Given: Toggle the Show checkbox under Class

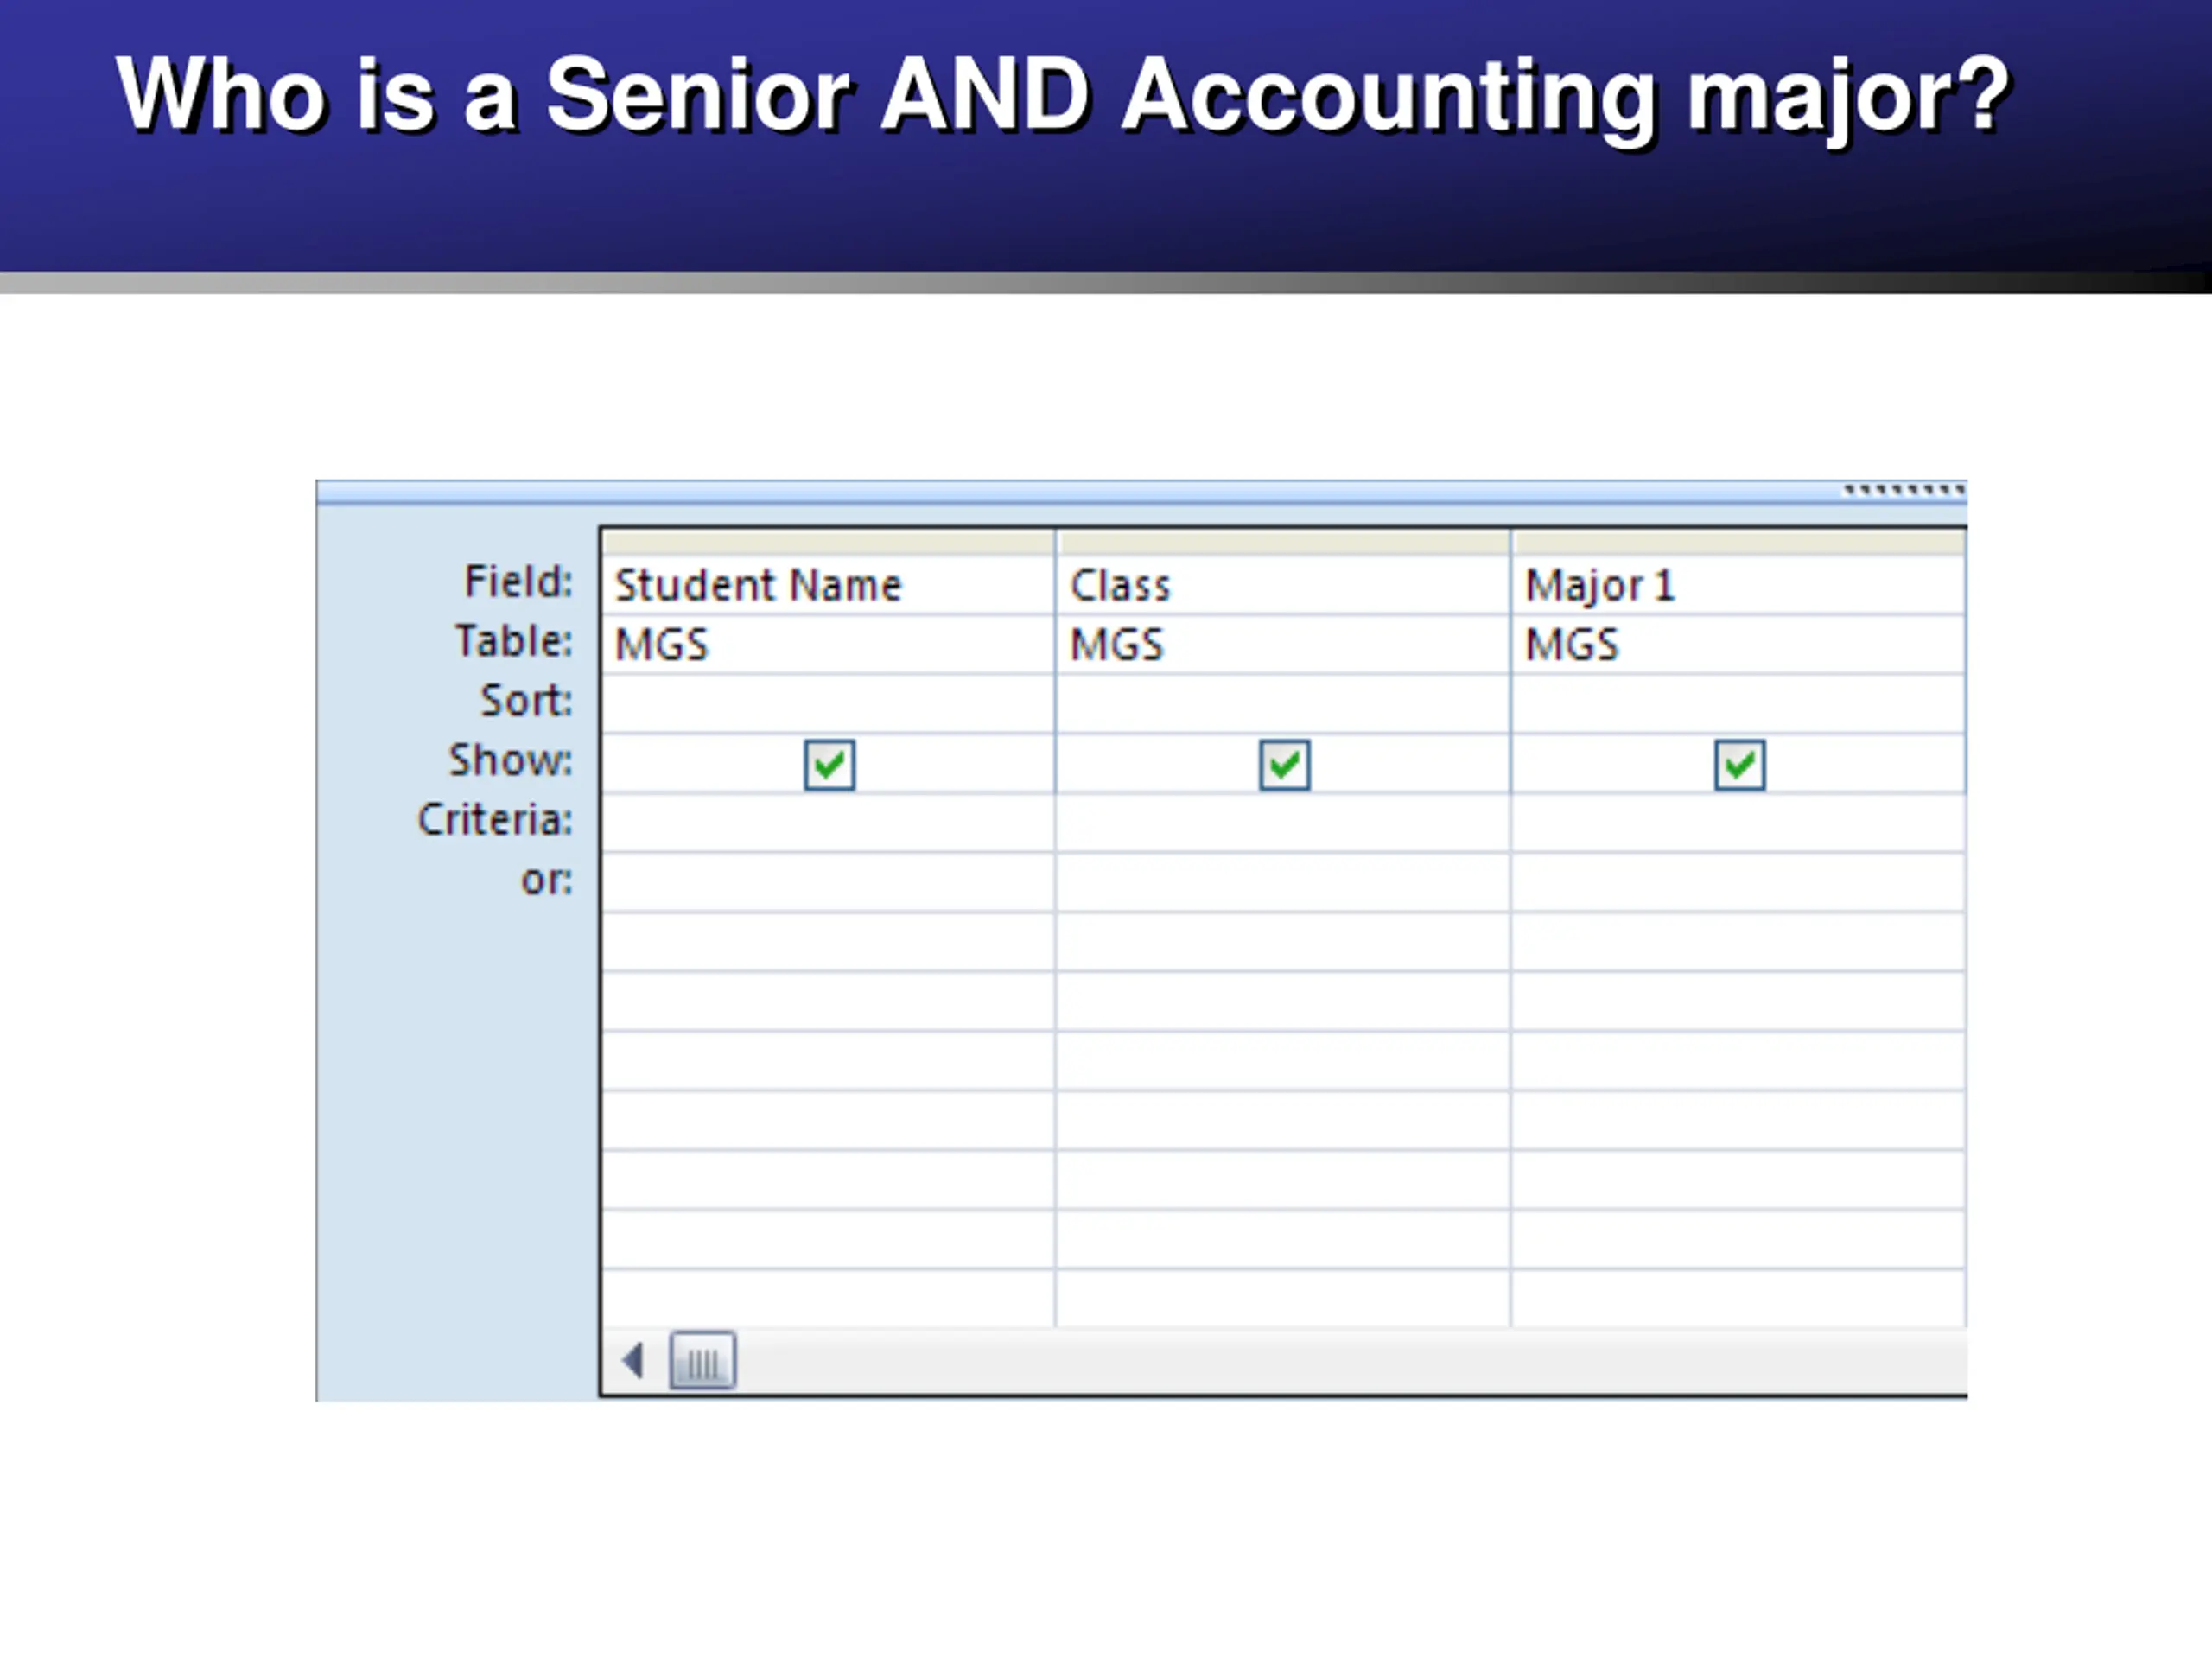Looking at the screenshot, I should click(x=1284, y=765).
